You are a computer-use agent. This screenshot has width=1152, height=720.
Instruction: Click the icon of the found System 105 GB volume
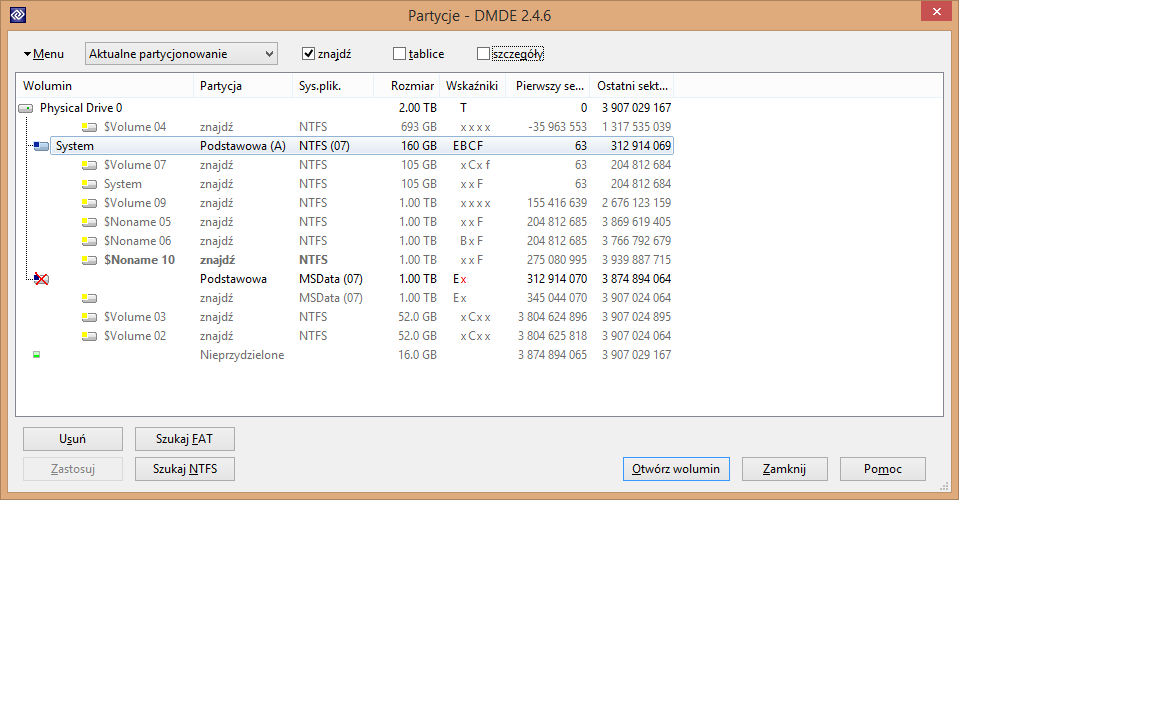click(90, 184)
